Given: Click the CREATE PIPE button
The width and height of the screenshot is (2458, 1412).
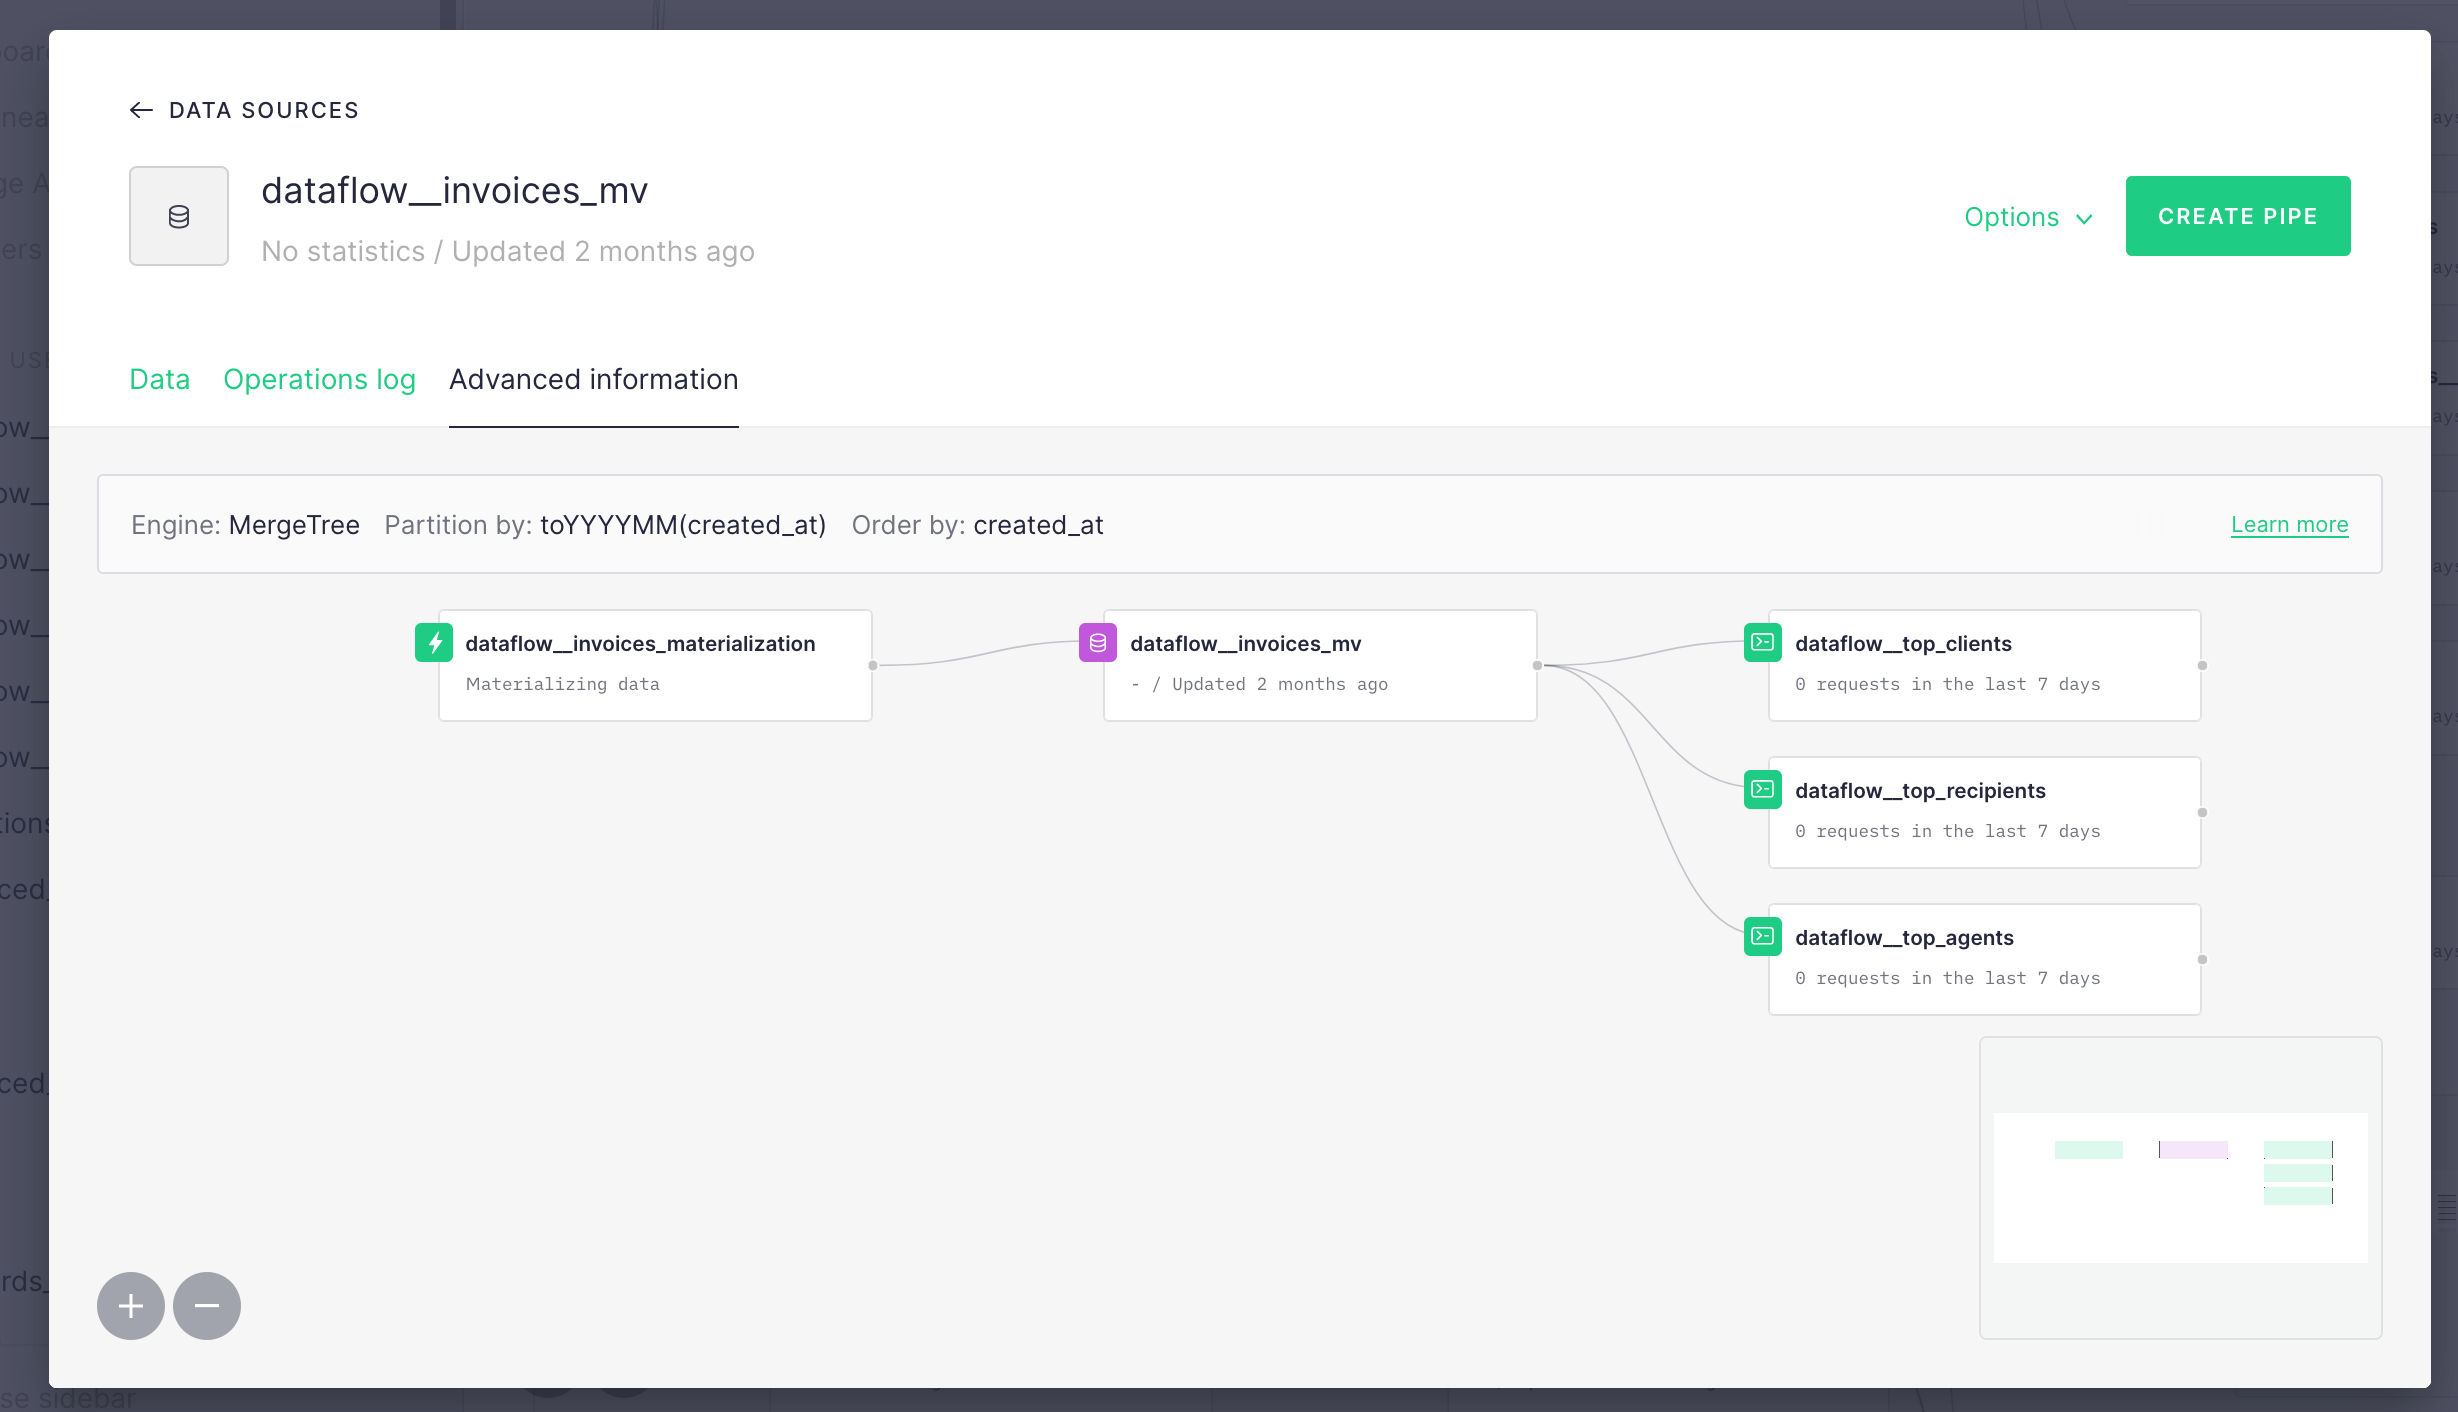Looking at the screenshot, I should point(2239,216).
